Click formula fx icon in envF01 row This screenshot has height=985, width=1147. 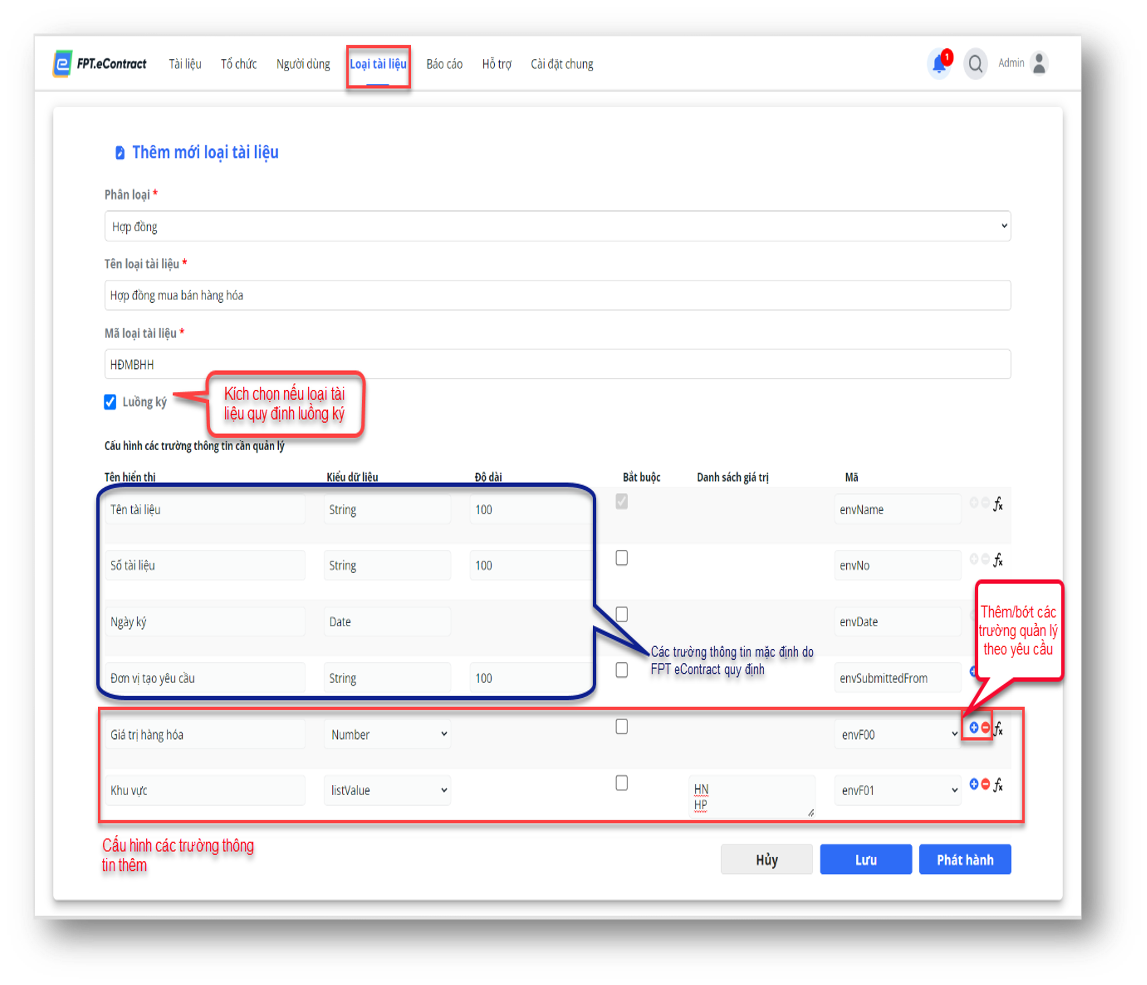998,785
